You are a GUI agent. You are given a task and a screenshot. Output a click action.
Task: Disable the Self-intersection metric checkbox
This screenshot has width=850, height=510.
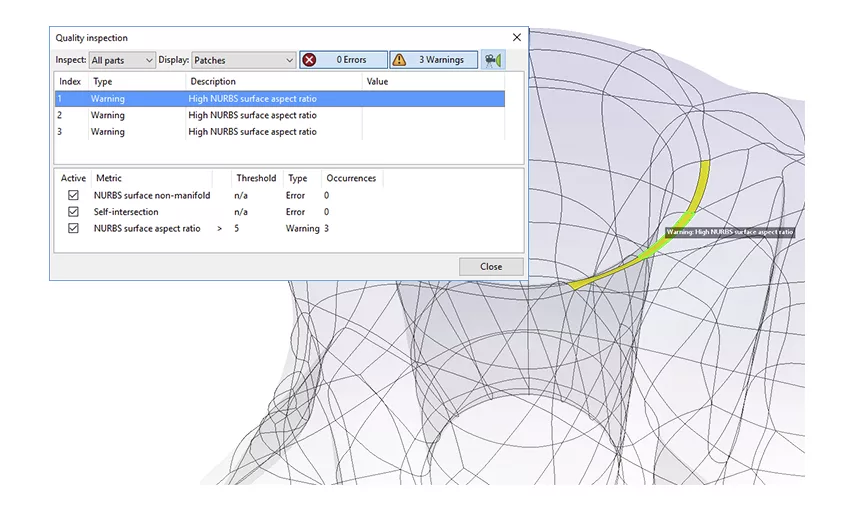click(73, 212)
